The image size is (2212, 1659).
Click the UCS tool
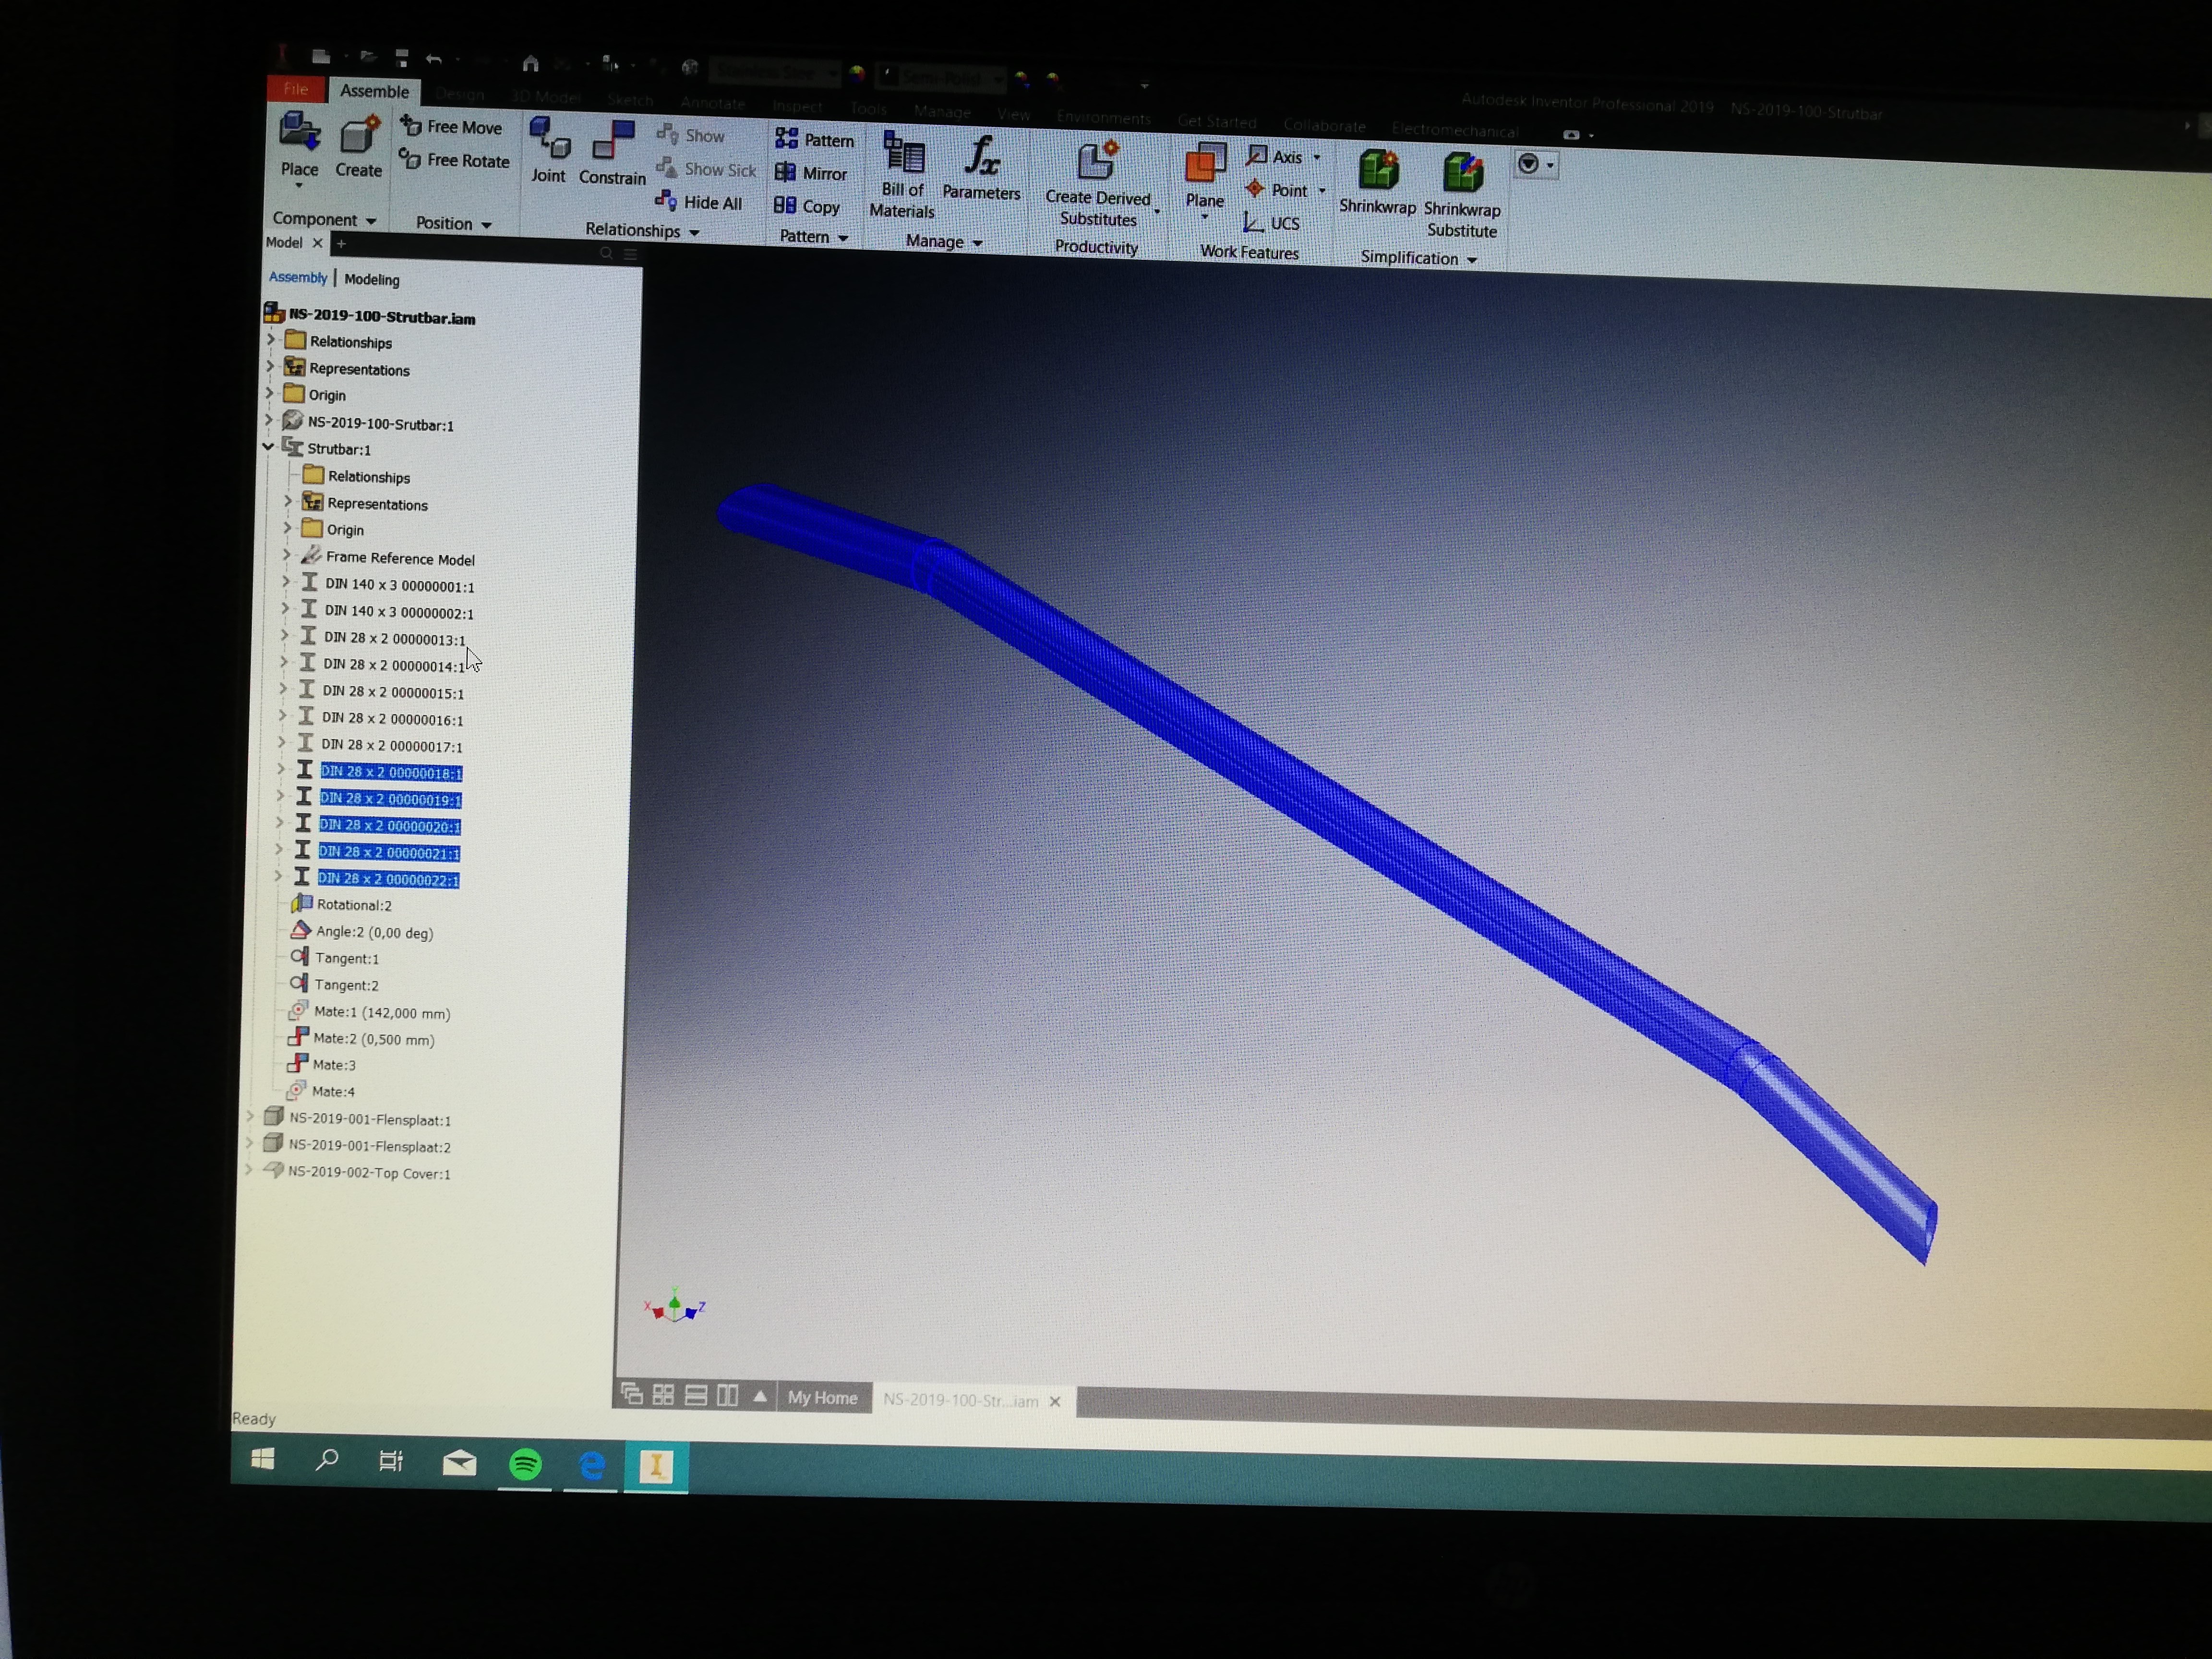point(1272,223)
